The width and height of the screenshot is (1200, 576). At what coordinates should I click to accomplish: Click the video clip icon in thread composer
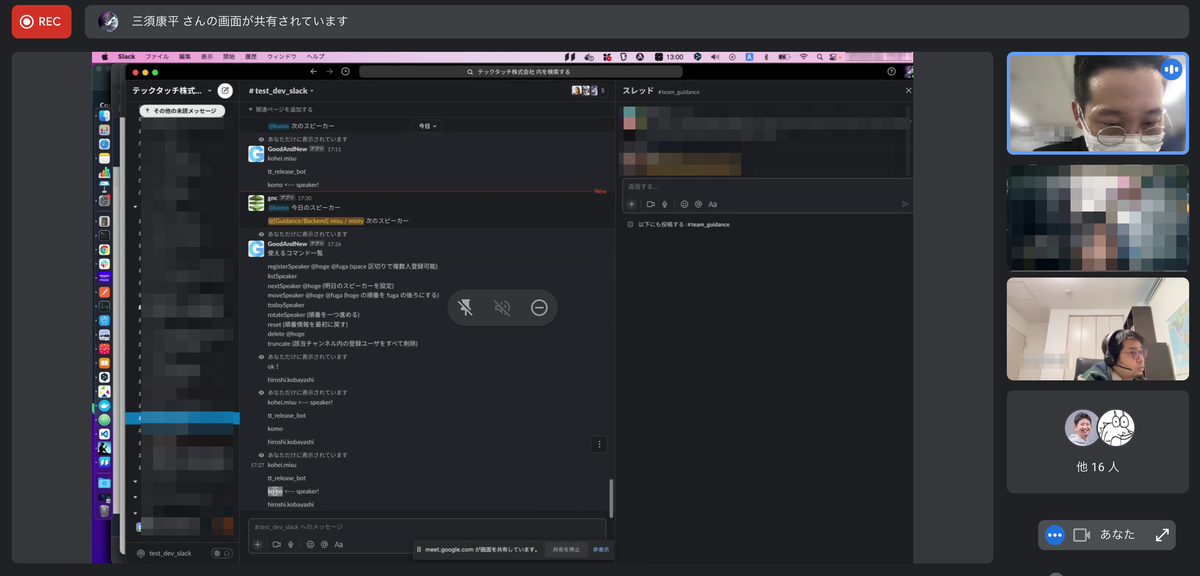650,204
